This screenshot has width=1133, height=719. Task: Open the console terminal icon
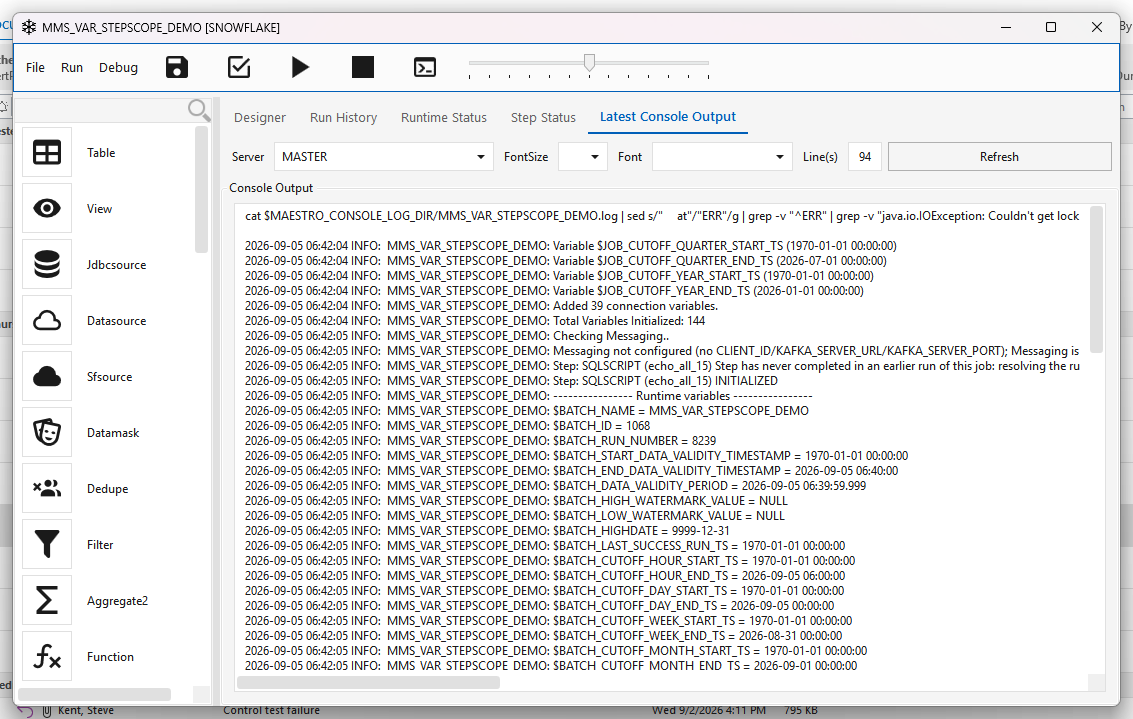click(x=425, y=67)
